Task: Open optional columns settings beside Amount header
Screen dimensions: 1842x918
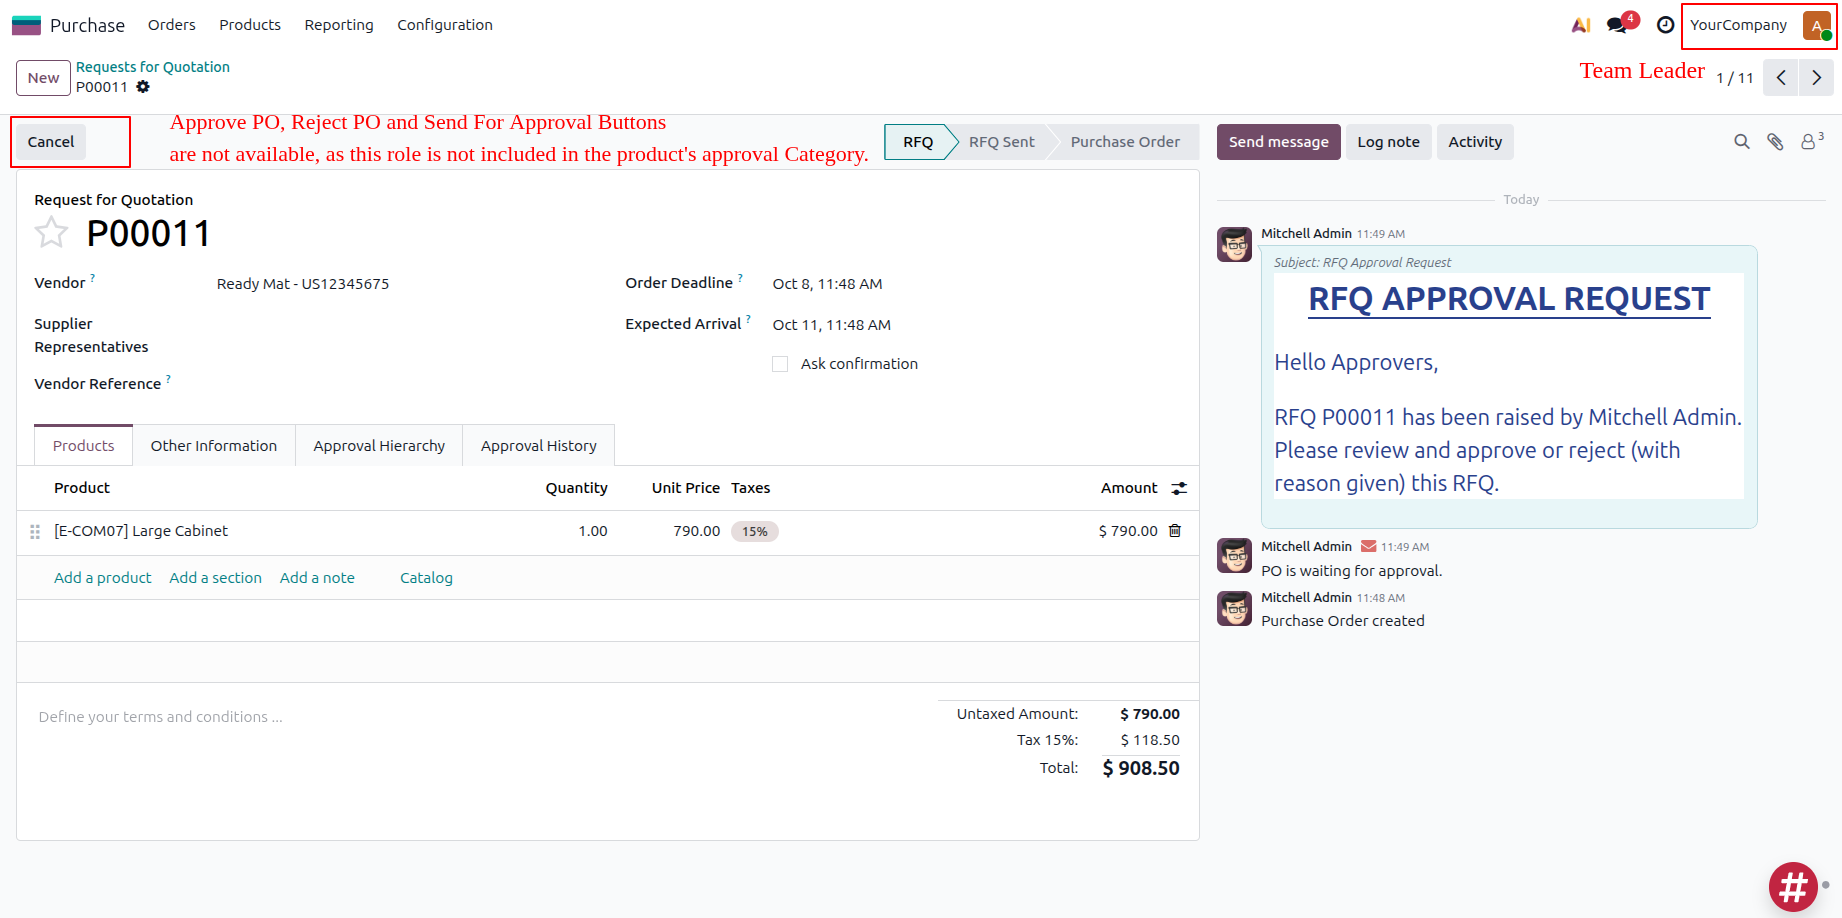Action: click(1179, 488)
